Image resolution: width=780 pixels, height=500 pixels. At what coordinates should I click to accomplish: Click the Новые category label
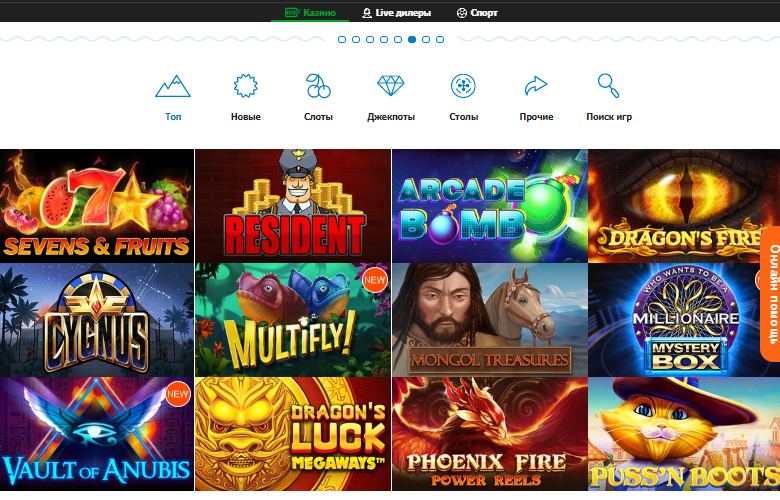246,116
